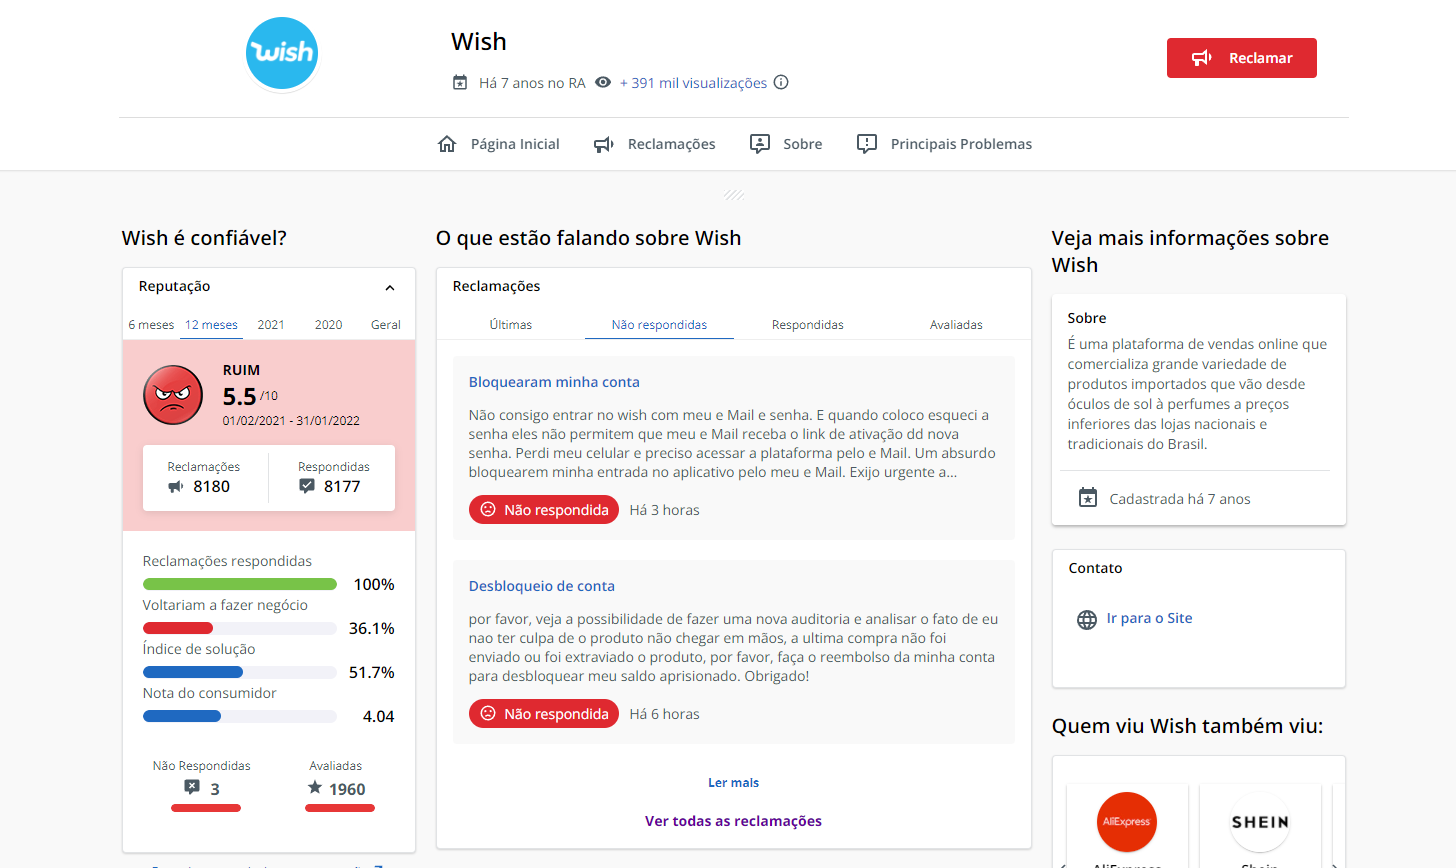Click the 5.5 /10 reputation score
Screen dimensions: 1456x868
(250, 396)
